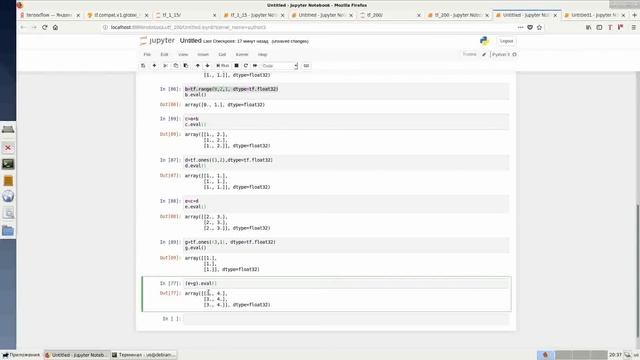Screen dimensions: 640x360
Task: Open the command palette keyboard icon
Action: point(306,66)
